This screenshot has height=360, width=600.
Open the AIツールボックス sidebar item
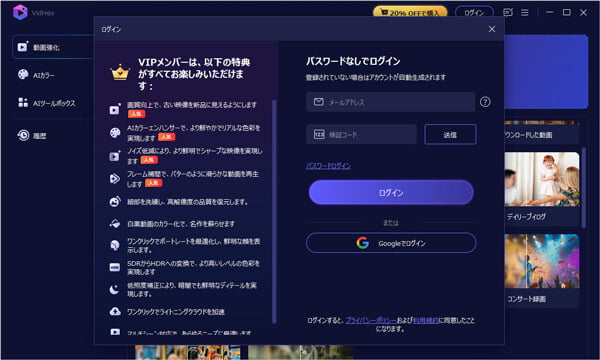pos(47,103)
